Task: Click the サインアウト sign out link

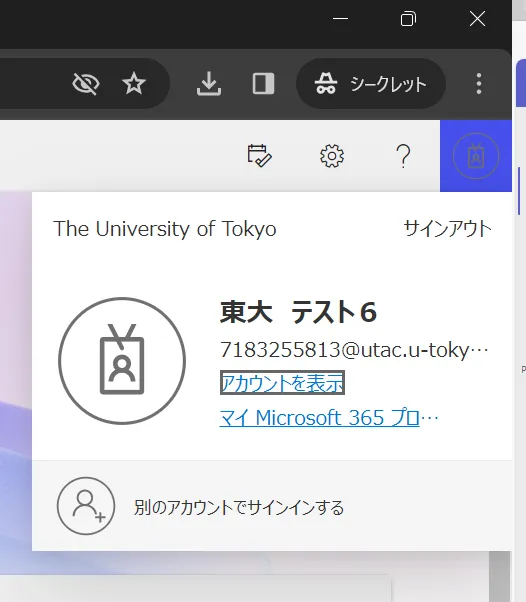Action: click(x=448, y=229)
